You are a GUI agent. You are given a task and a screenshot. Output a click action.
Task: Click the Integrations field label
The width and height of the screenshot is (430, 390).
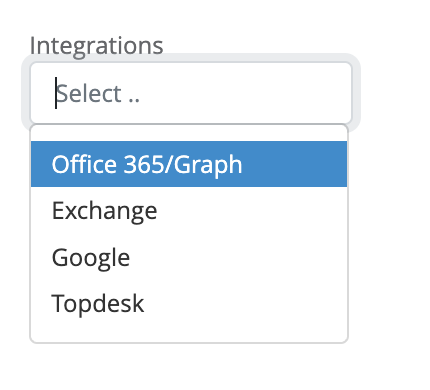coord(97,46)
